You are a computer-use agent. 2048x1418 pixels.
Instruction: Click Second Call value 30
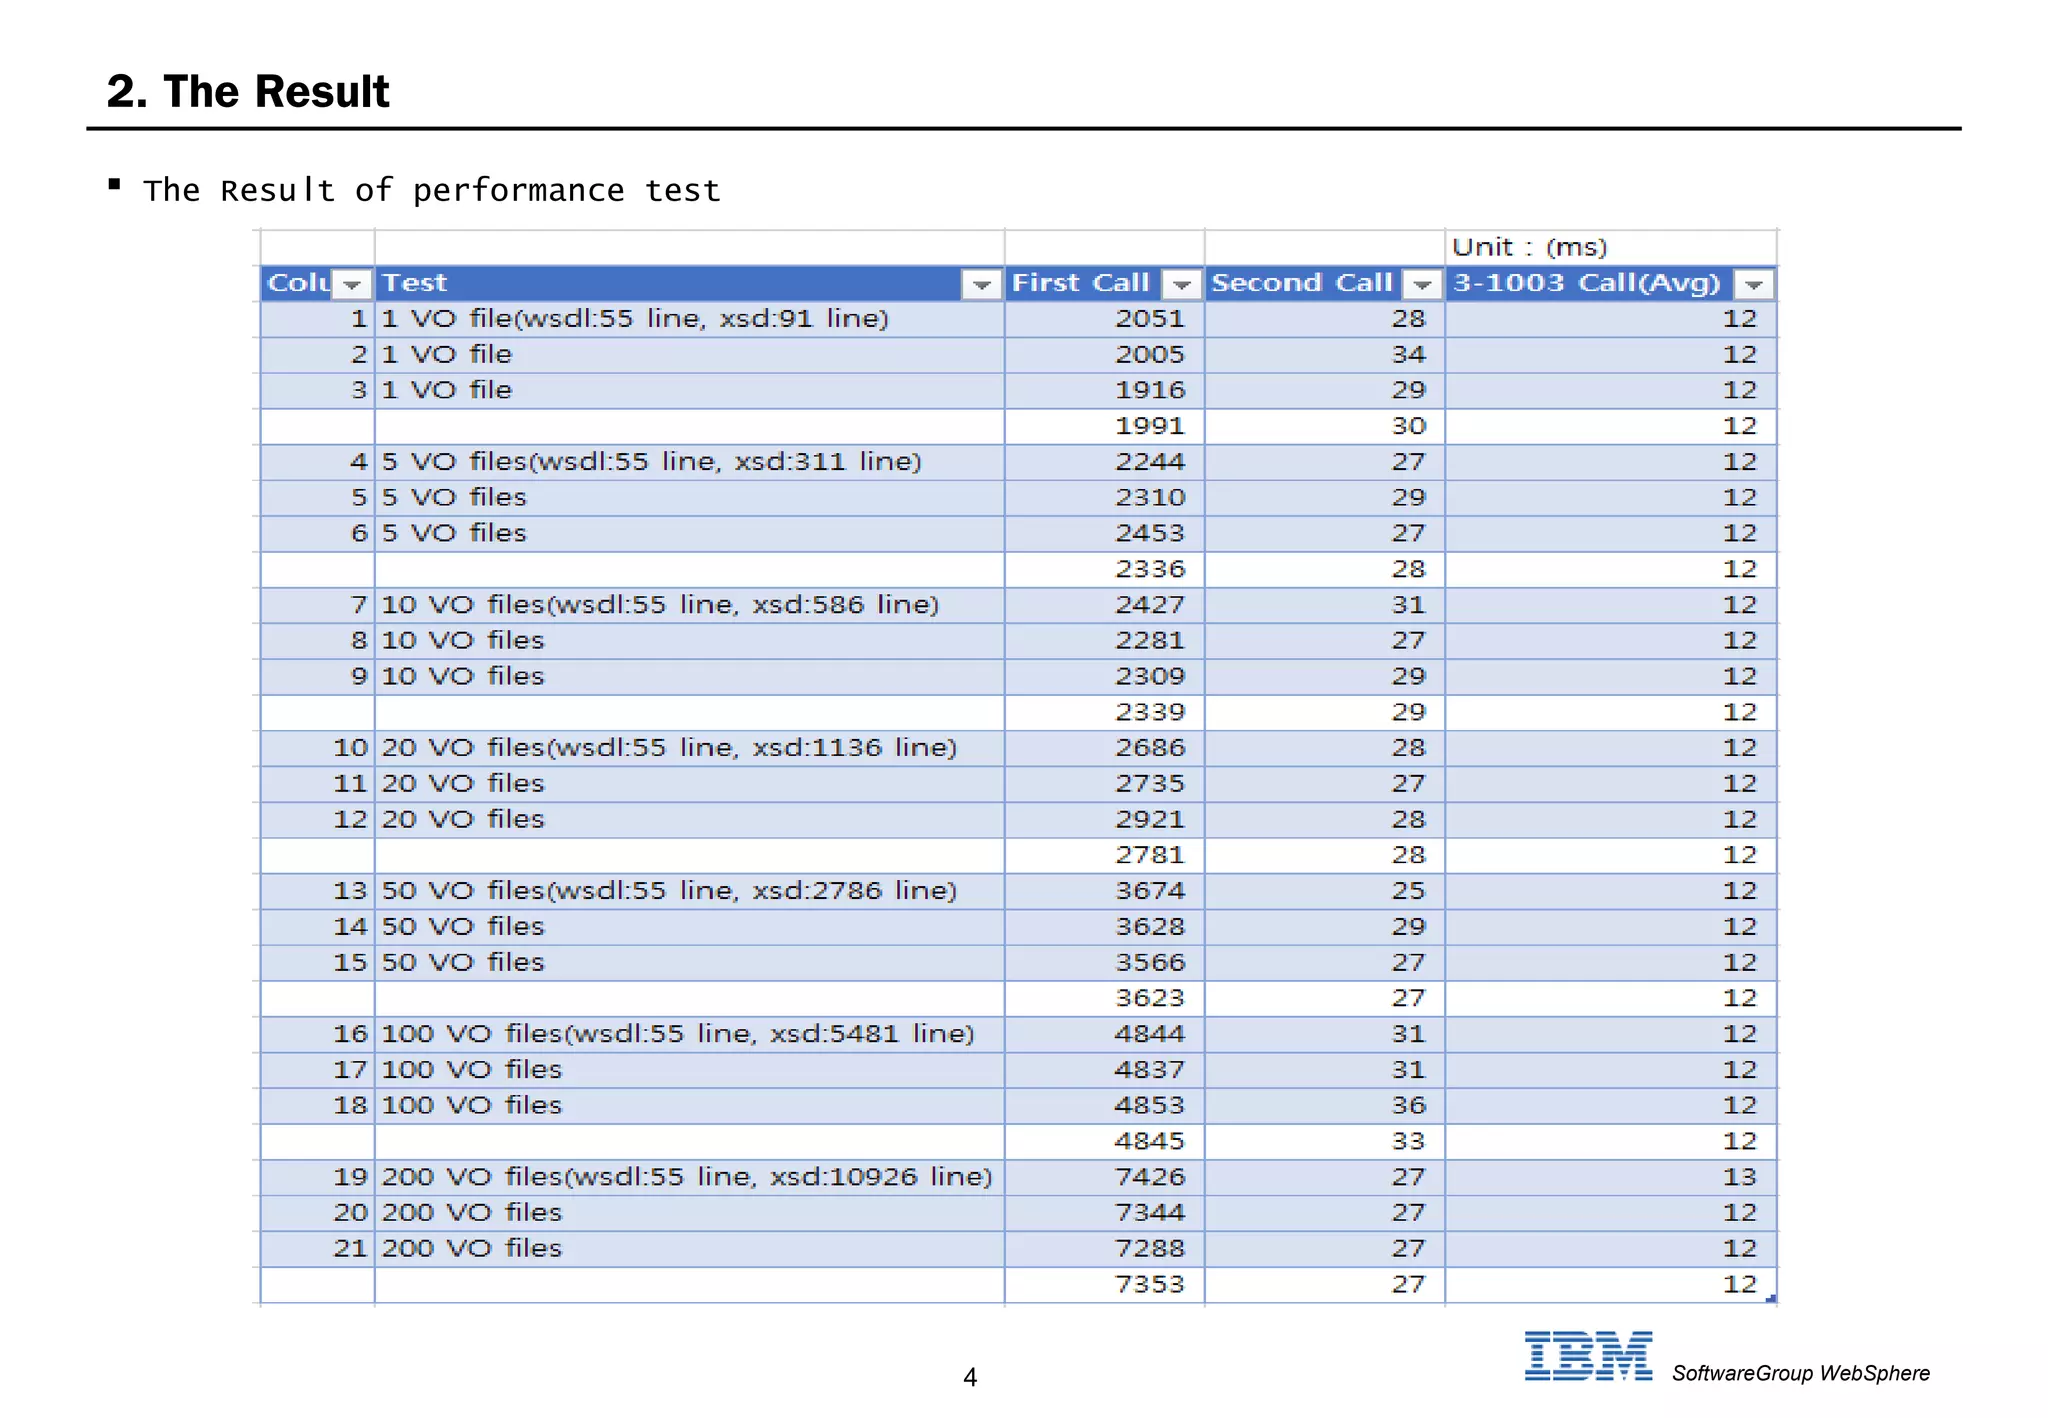click(x=1325, y=427)
